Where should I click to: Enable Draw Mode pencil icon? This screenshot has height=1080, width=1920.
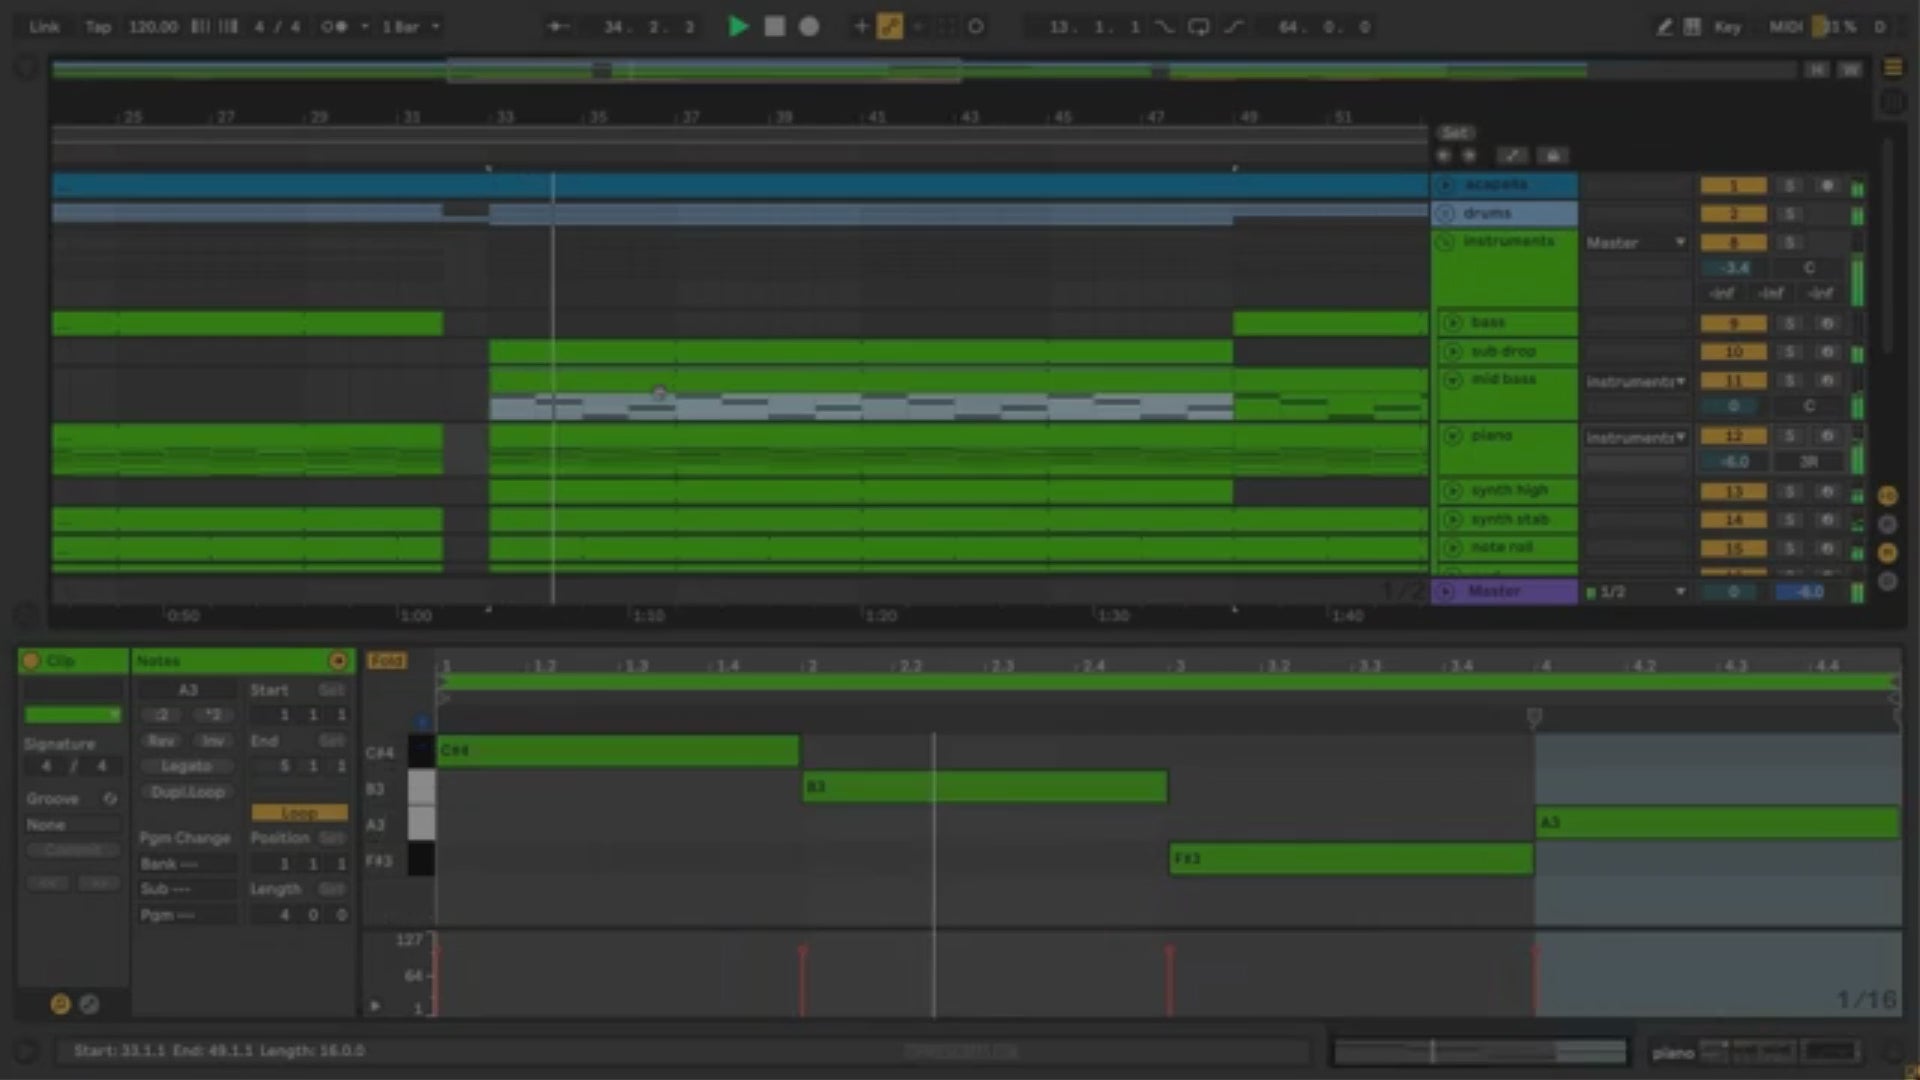(1663, 27)
